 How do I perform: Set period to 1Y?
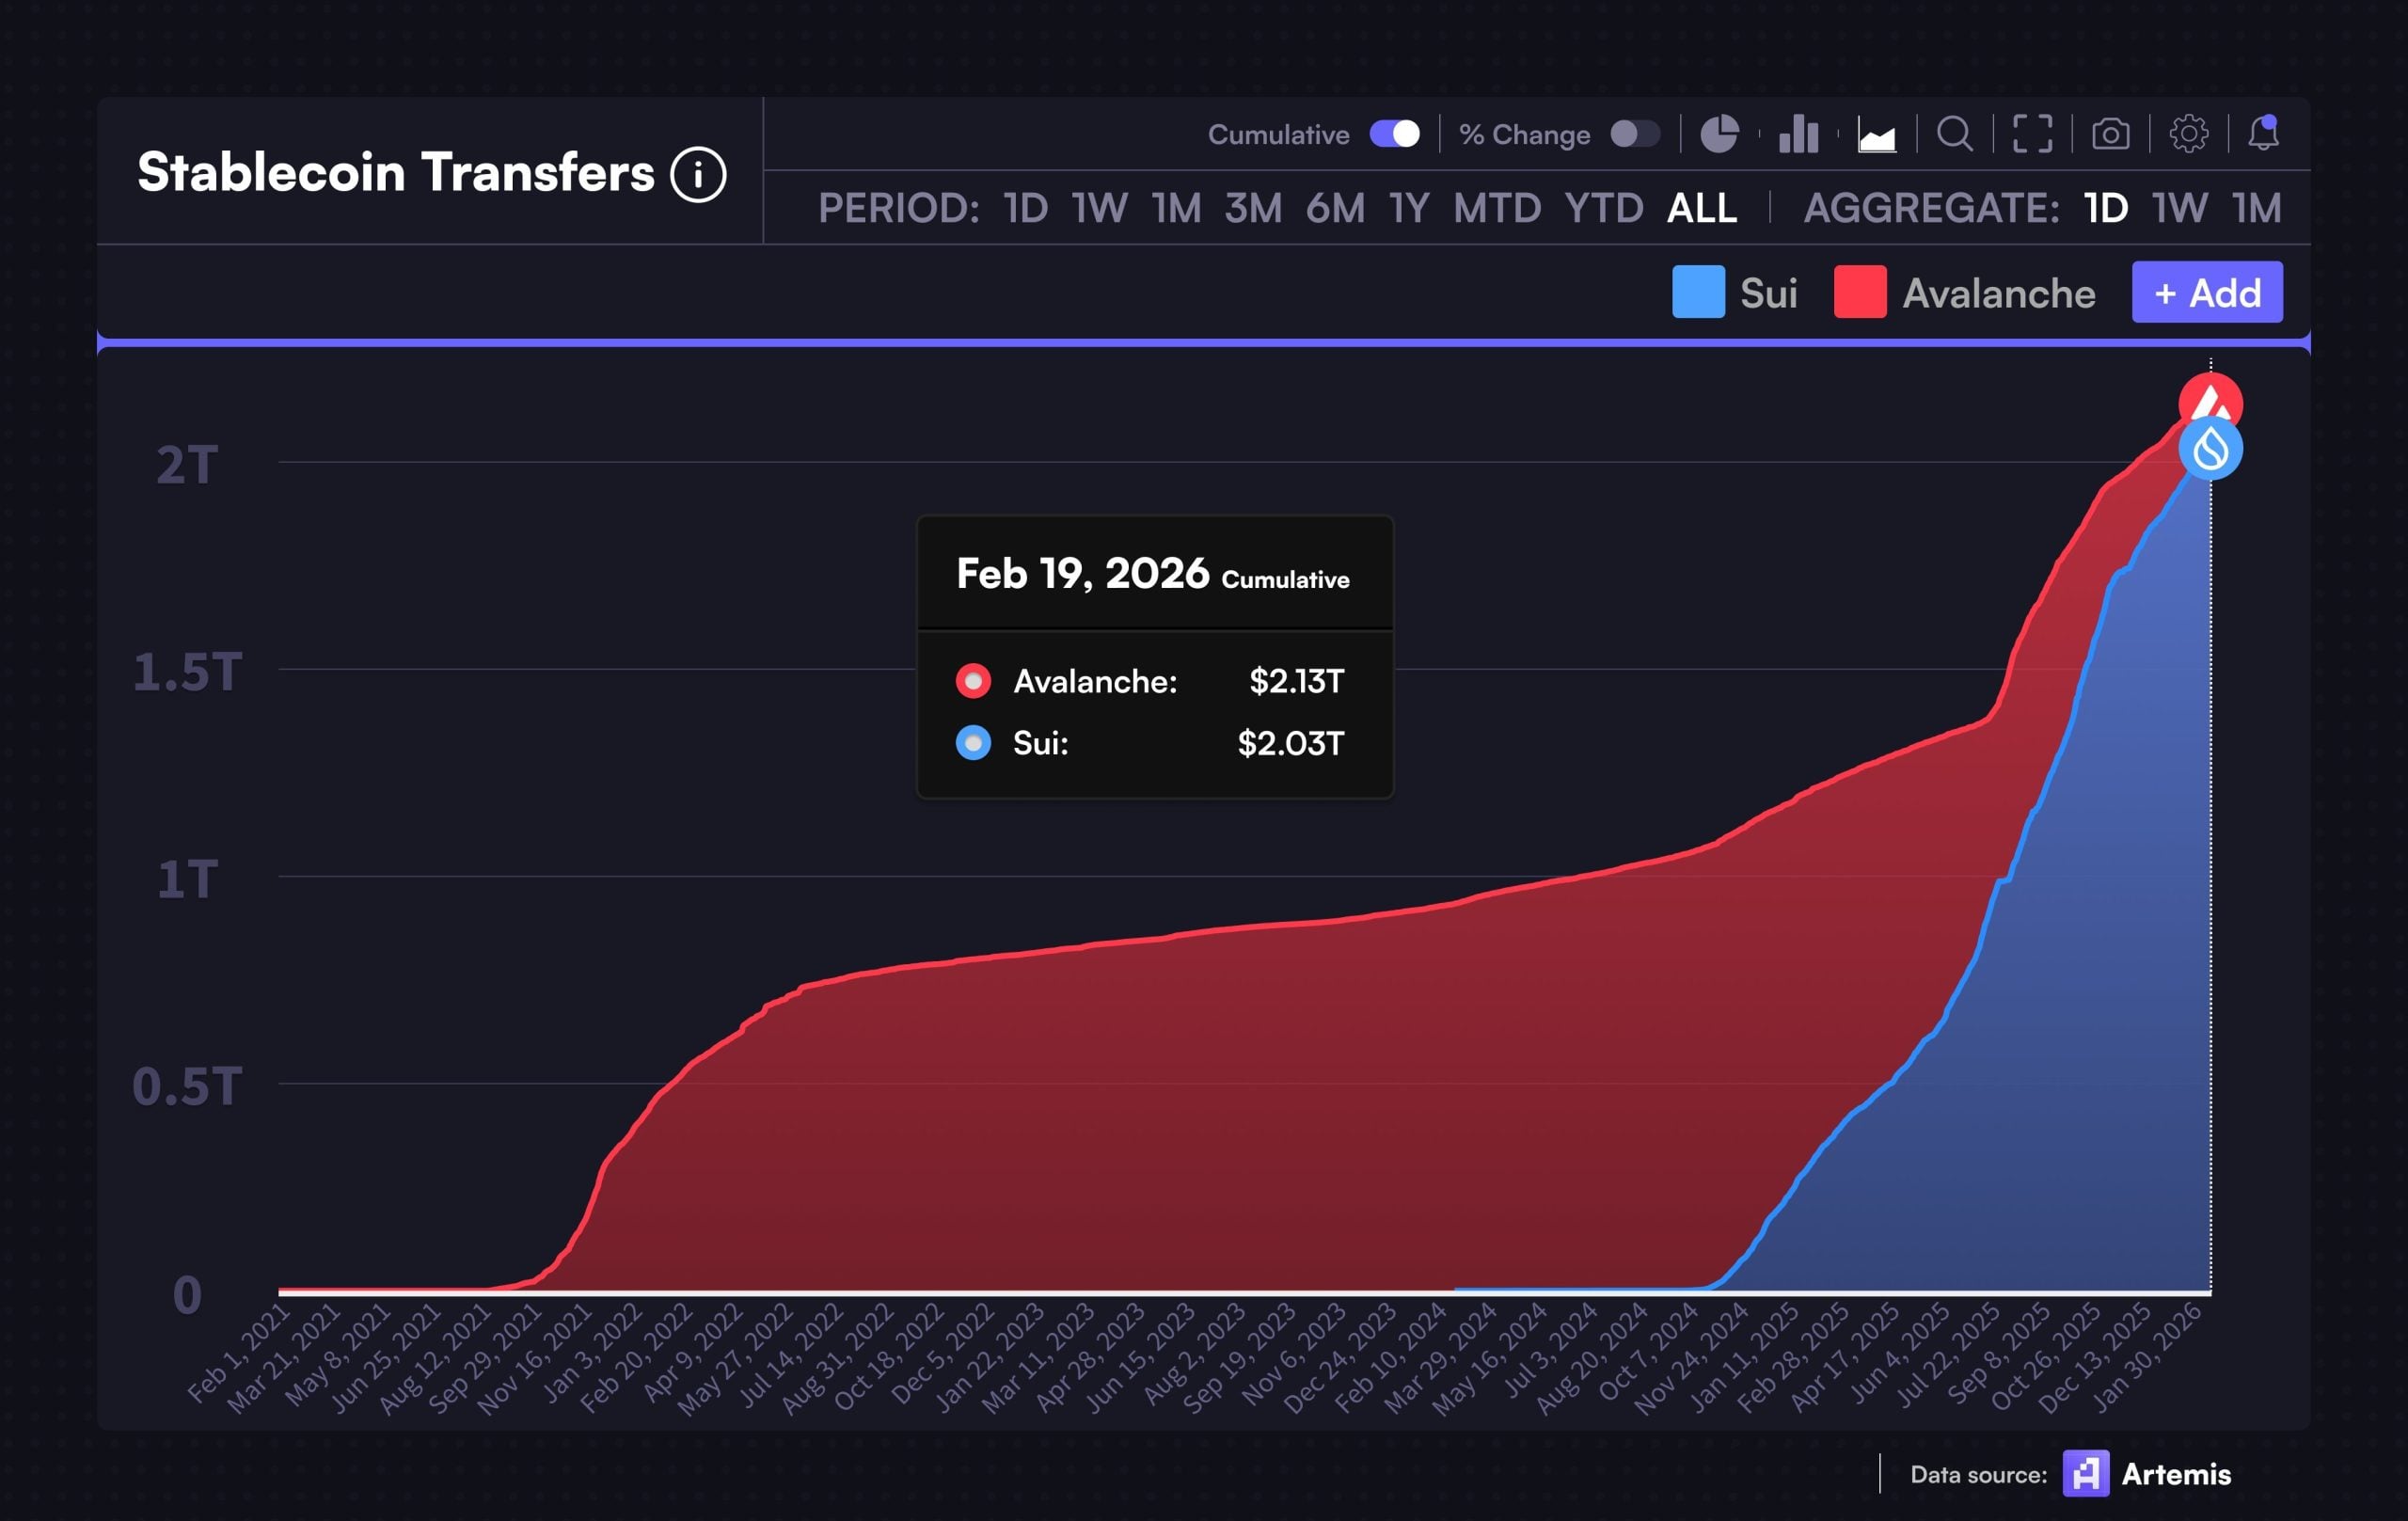pyautogui.click(x=1408, y=208)
